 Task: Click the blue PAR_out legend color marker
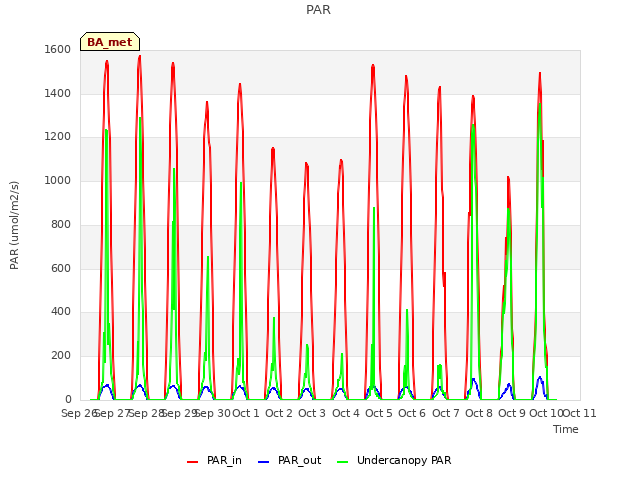(263, 462)
